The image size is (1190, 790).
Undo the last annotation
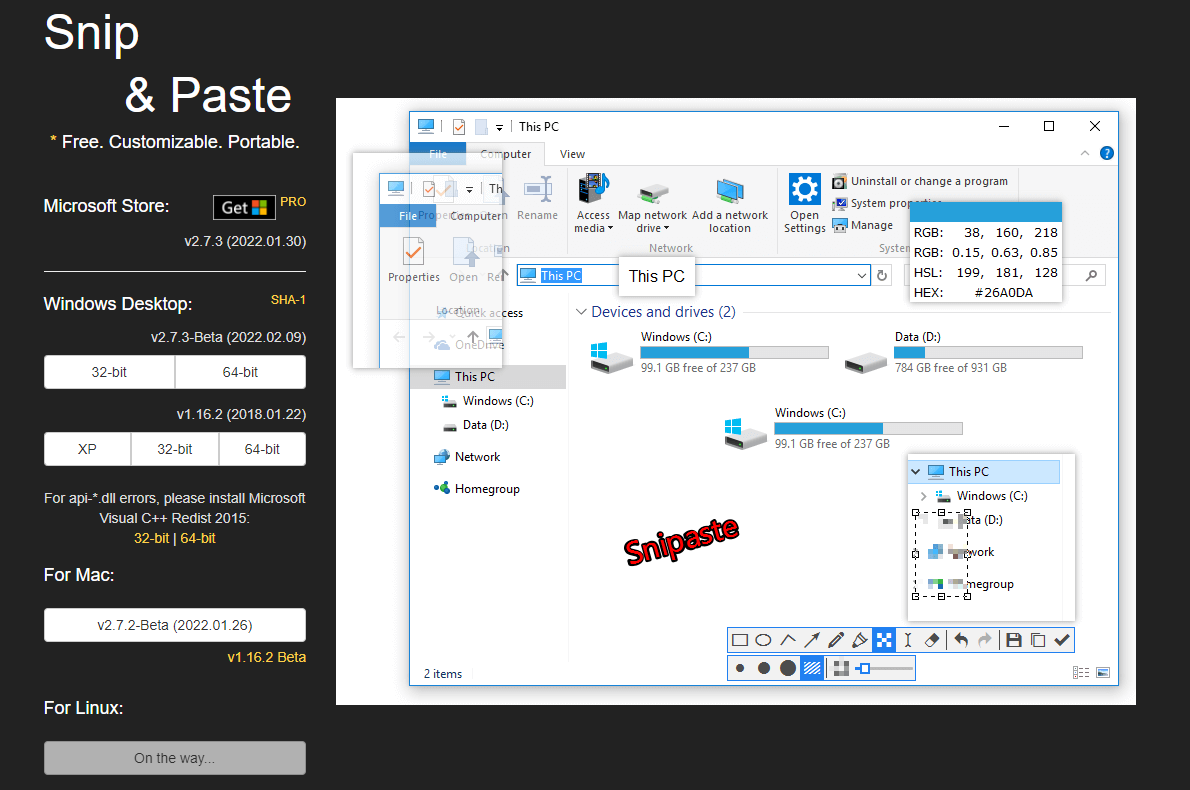tap(962, 640)
